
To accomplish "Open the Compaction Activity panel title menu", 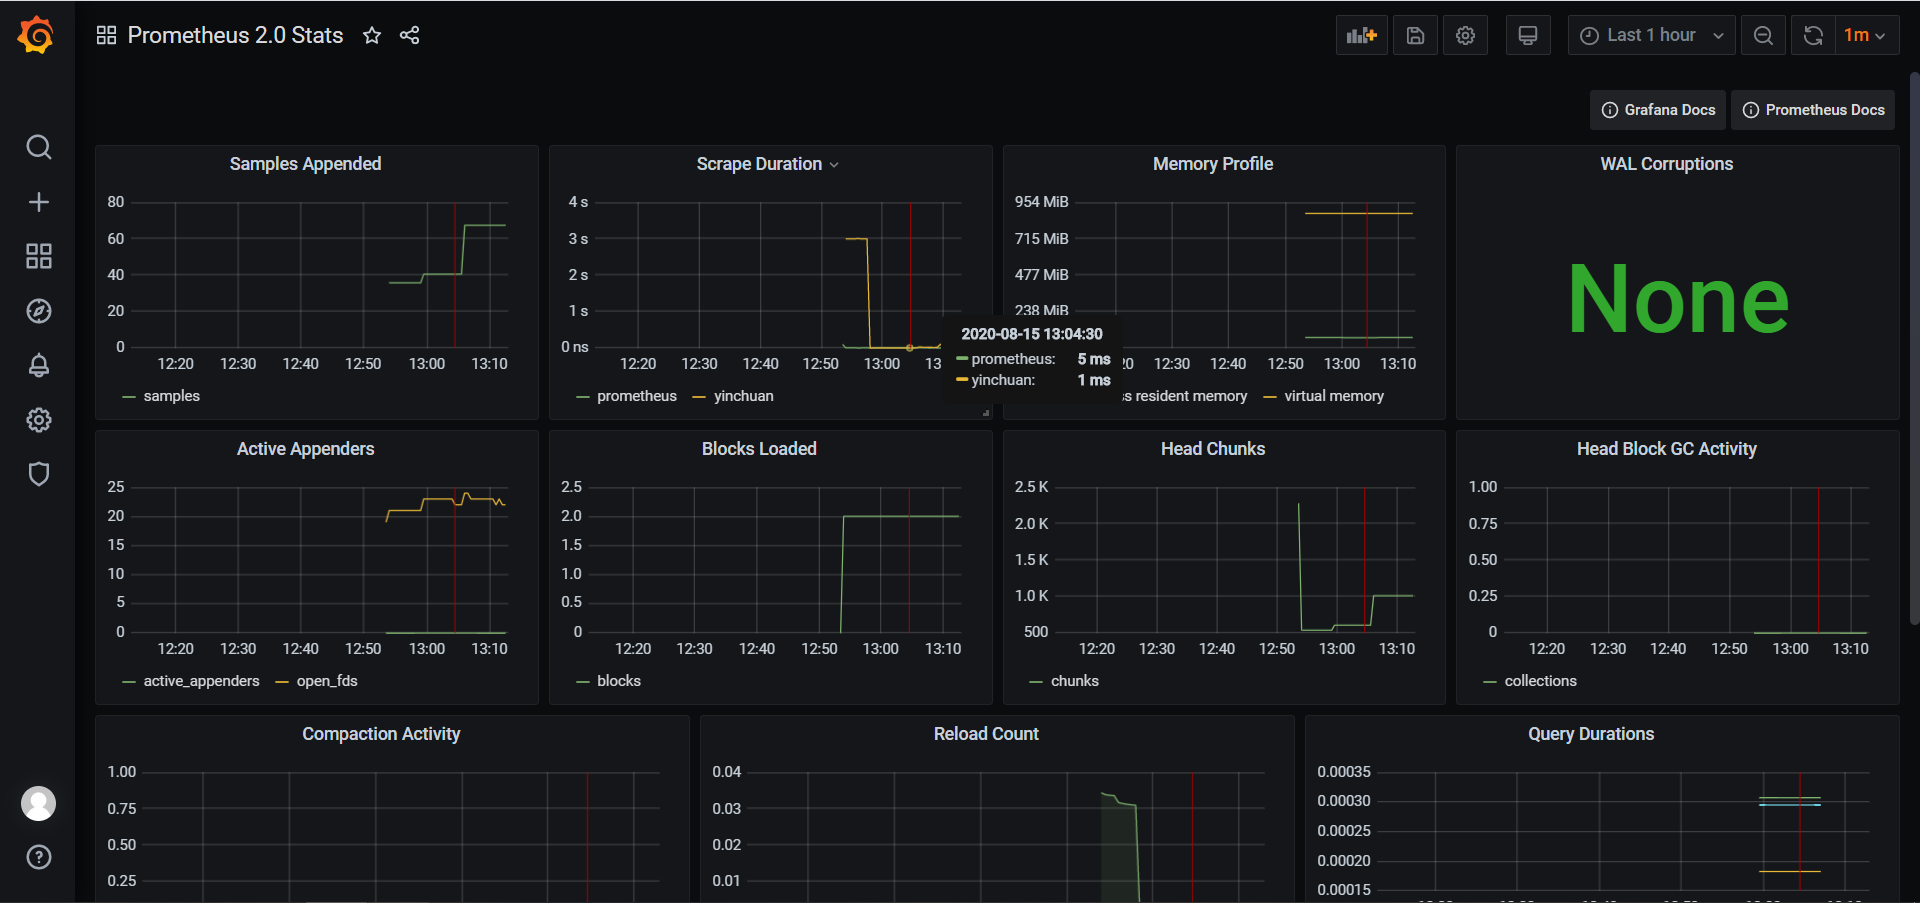I will pos(381,734).
